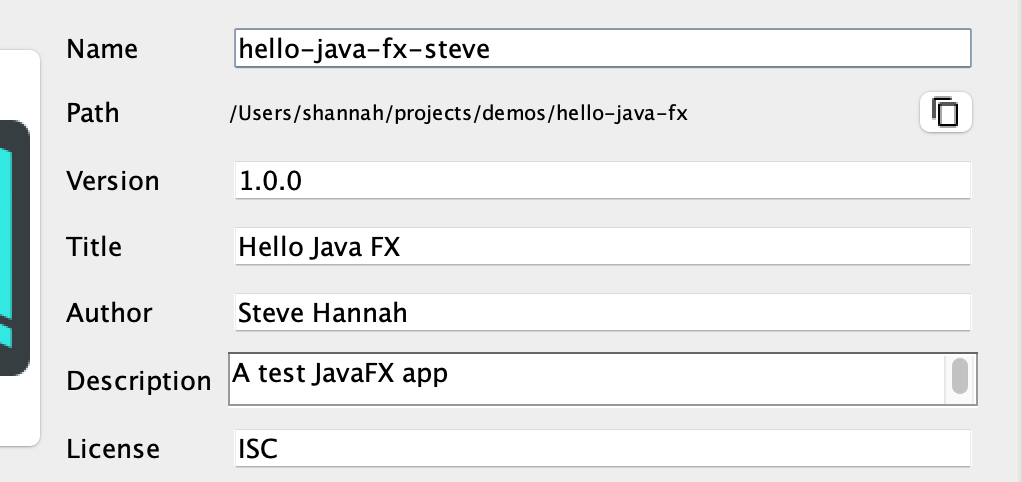Select the Title field with Hello Java FX
Image resolution: width=1022 pixels, height=482 pixels.
click(x=602, y=246)
